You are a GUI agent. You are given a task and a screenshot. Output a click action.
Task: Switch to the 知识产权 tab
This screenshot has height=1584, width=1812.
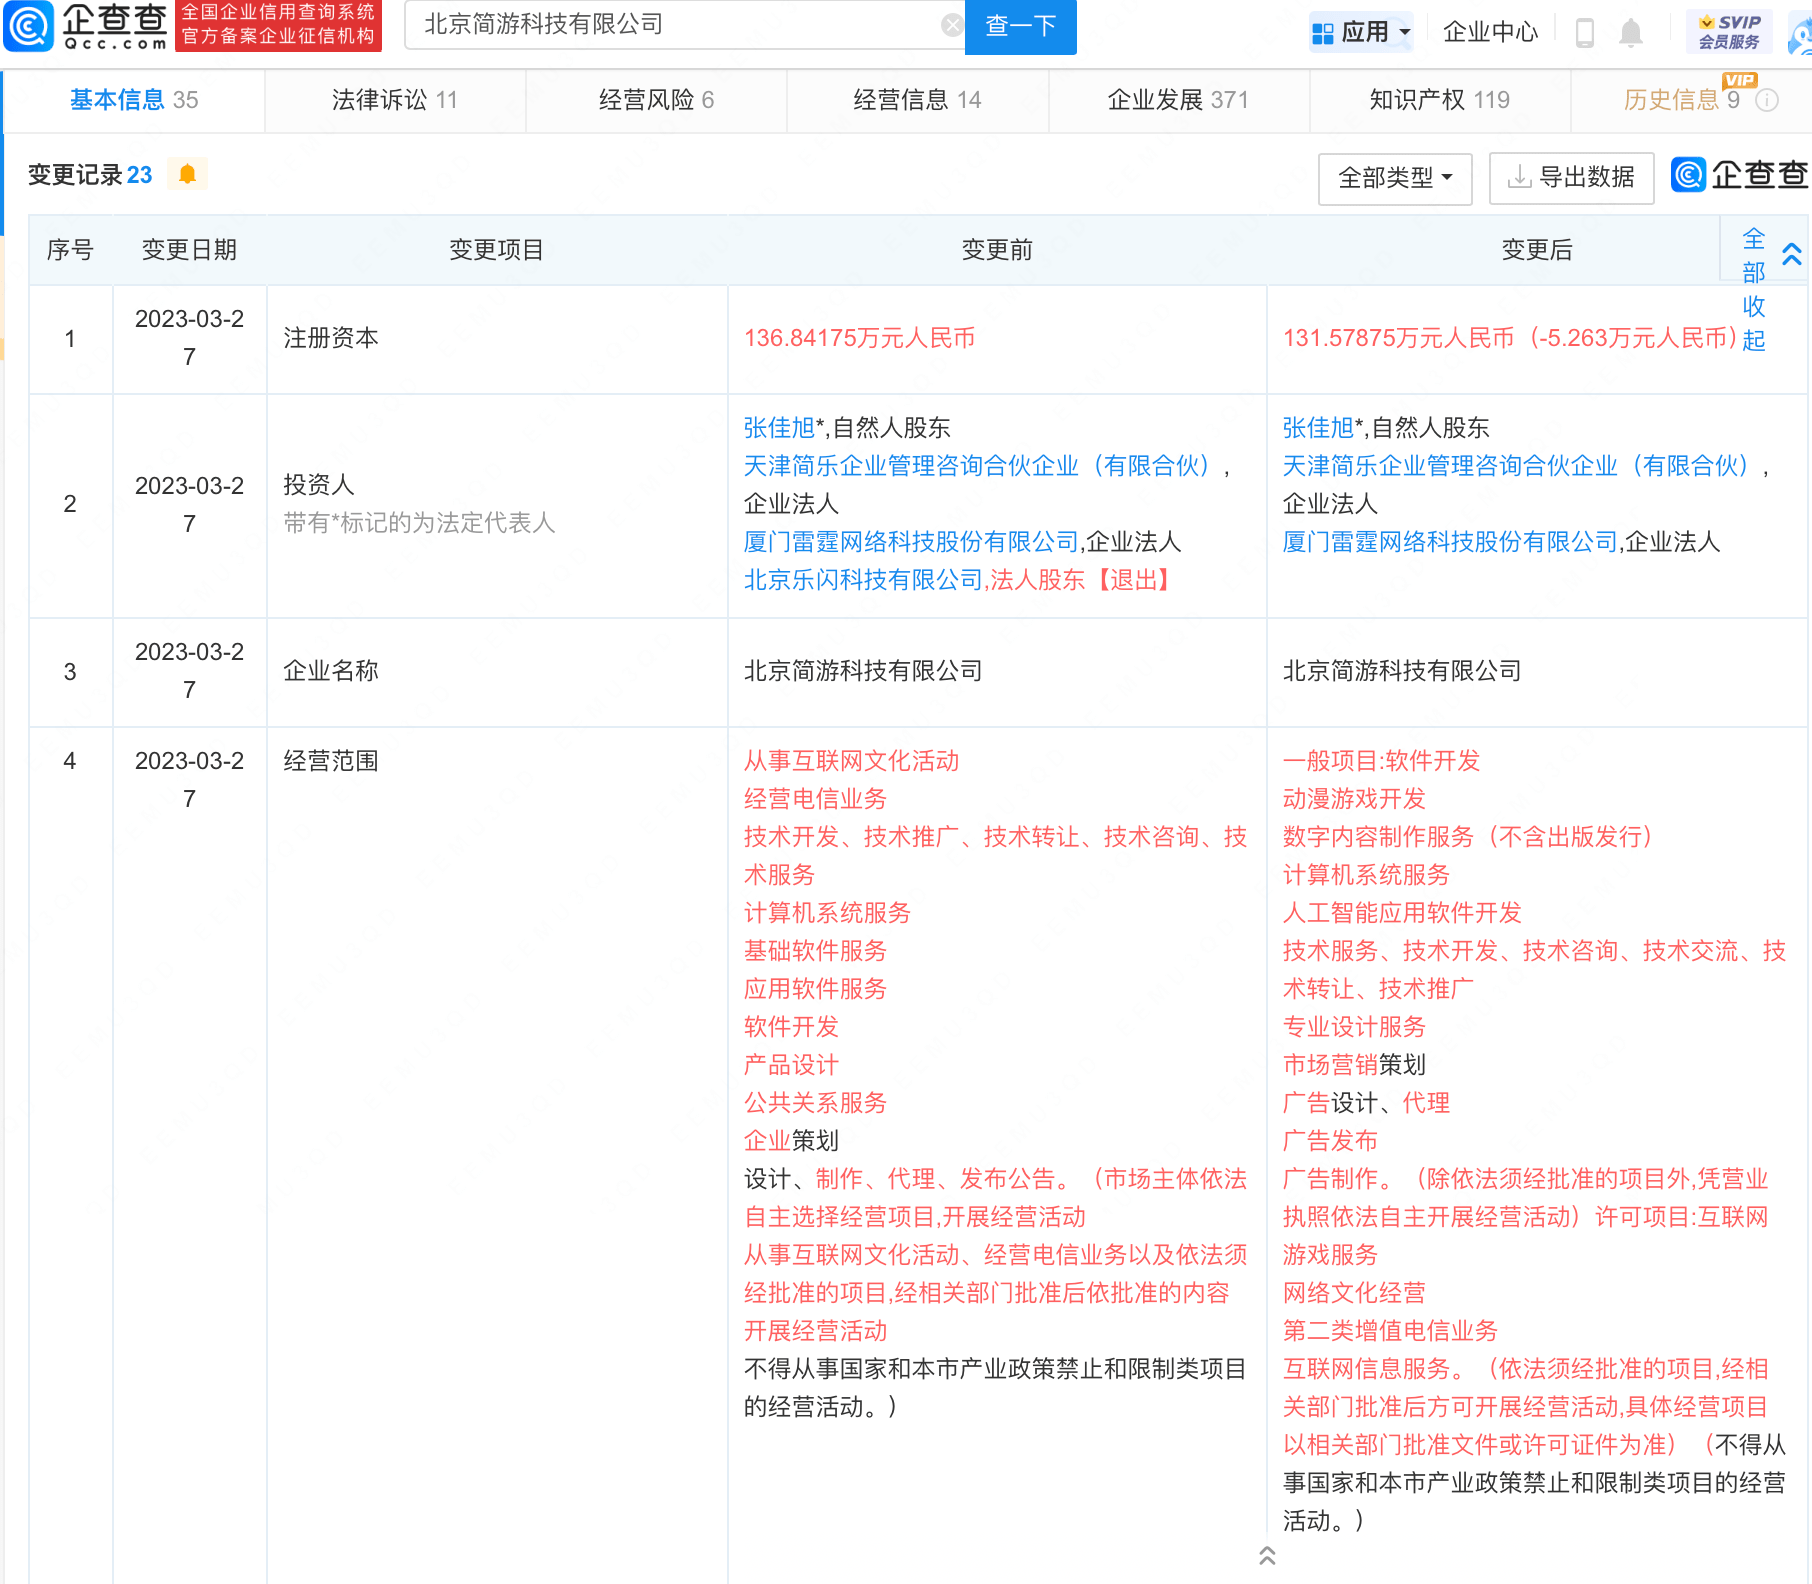click(1439, 100)
